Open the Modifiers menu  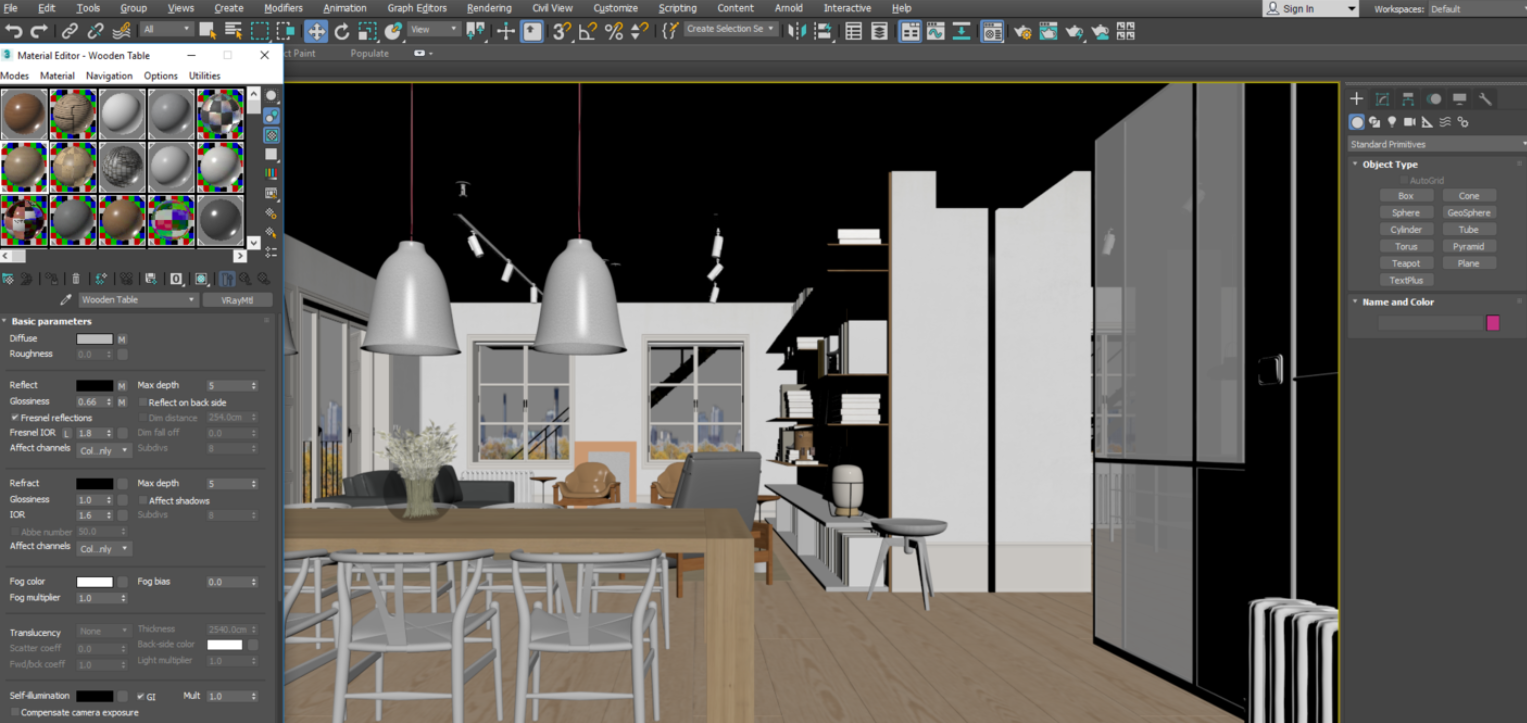click(x=283, y=8)
